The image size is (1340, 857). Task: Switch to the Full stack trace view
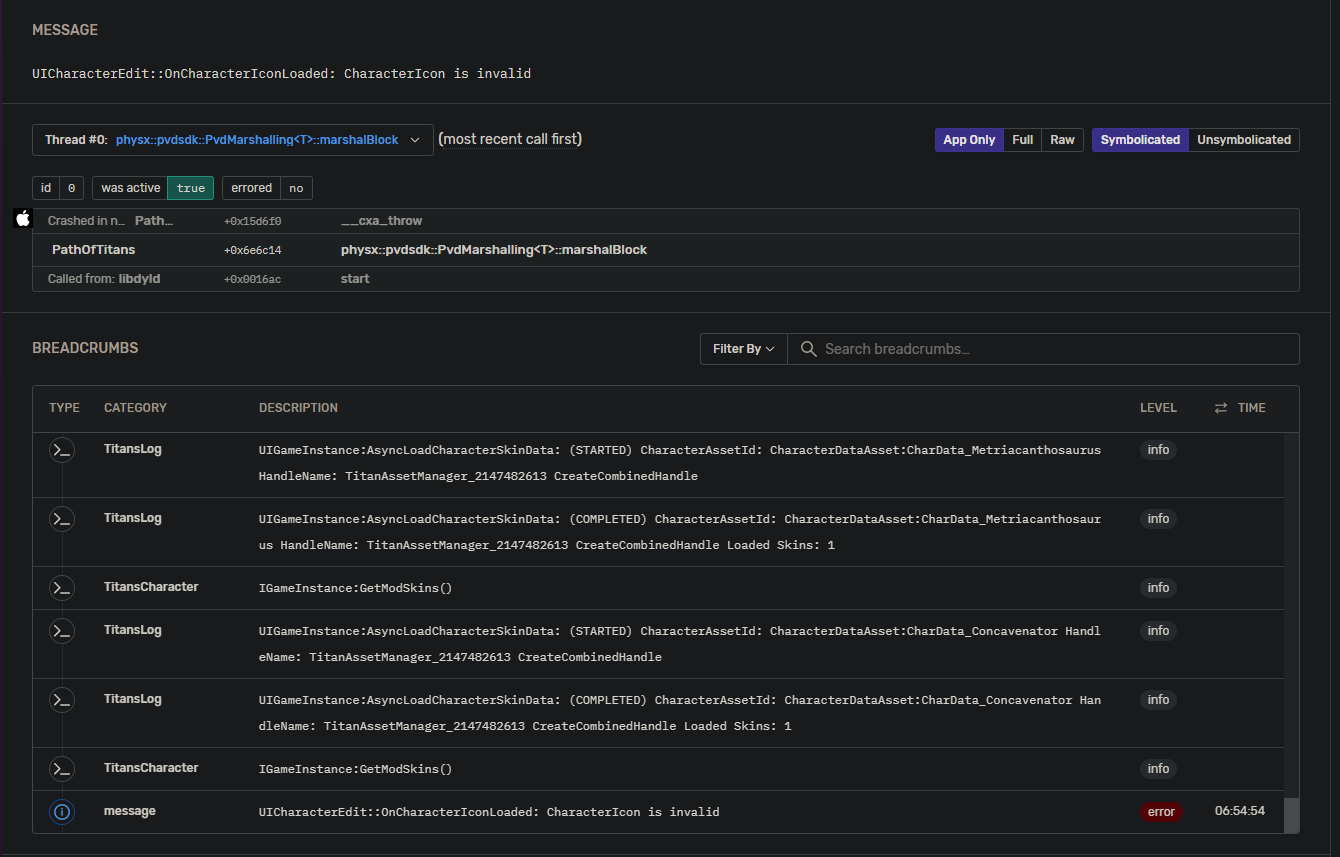1022,139
